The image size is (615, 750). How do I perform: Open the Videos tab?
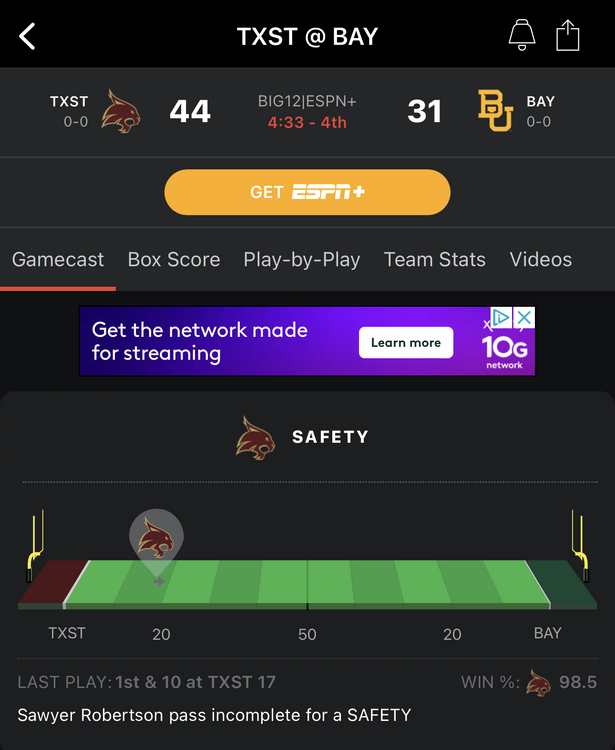click(x=541, y=260)
